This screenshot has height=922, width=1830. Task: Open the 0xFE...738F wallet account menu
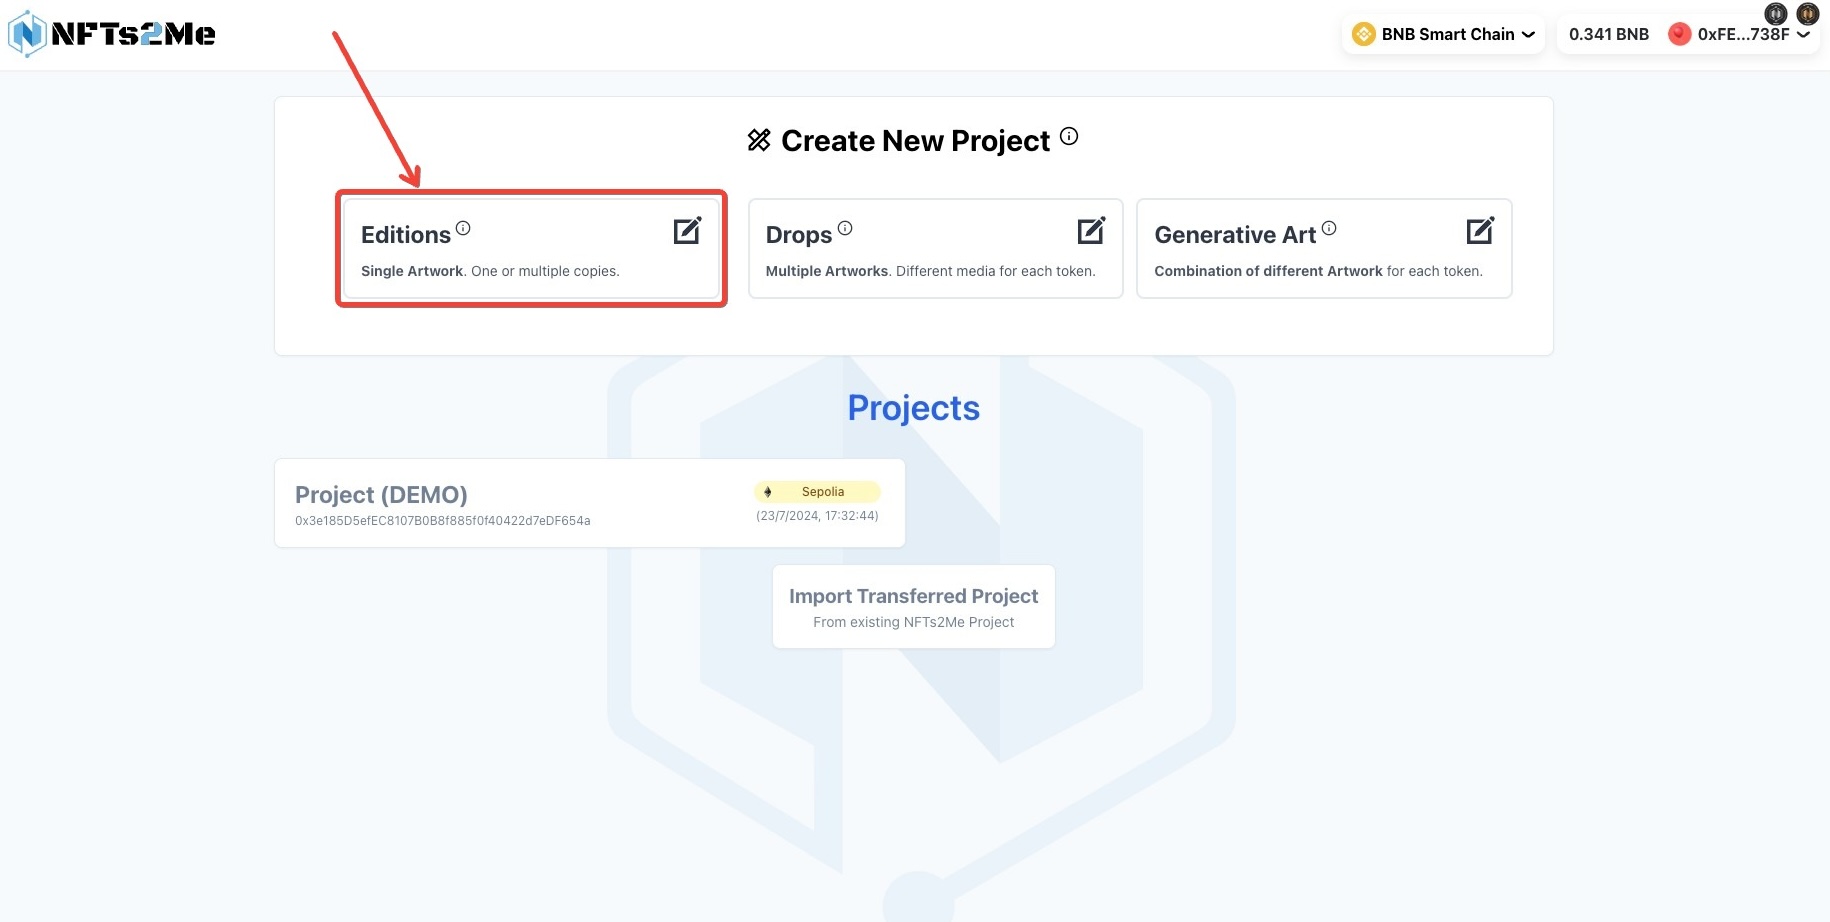pyautogui.click(x=1739, y=34)
